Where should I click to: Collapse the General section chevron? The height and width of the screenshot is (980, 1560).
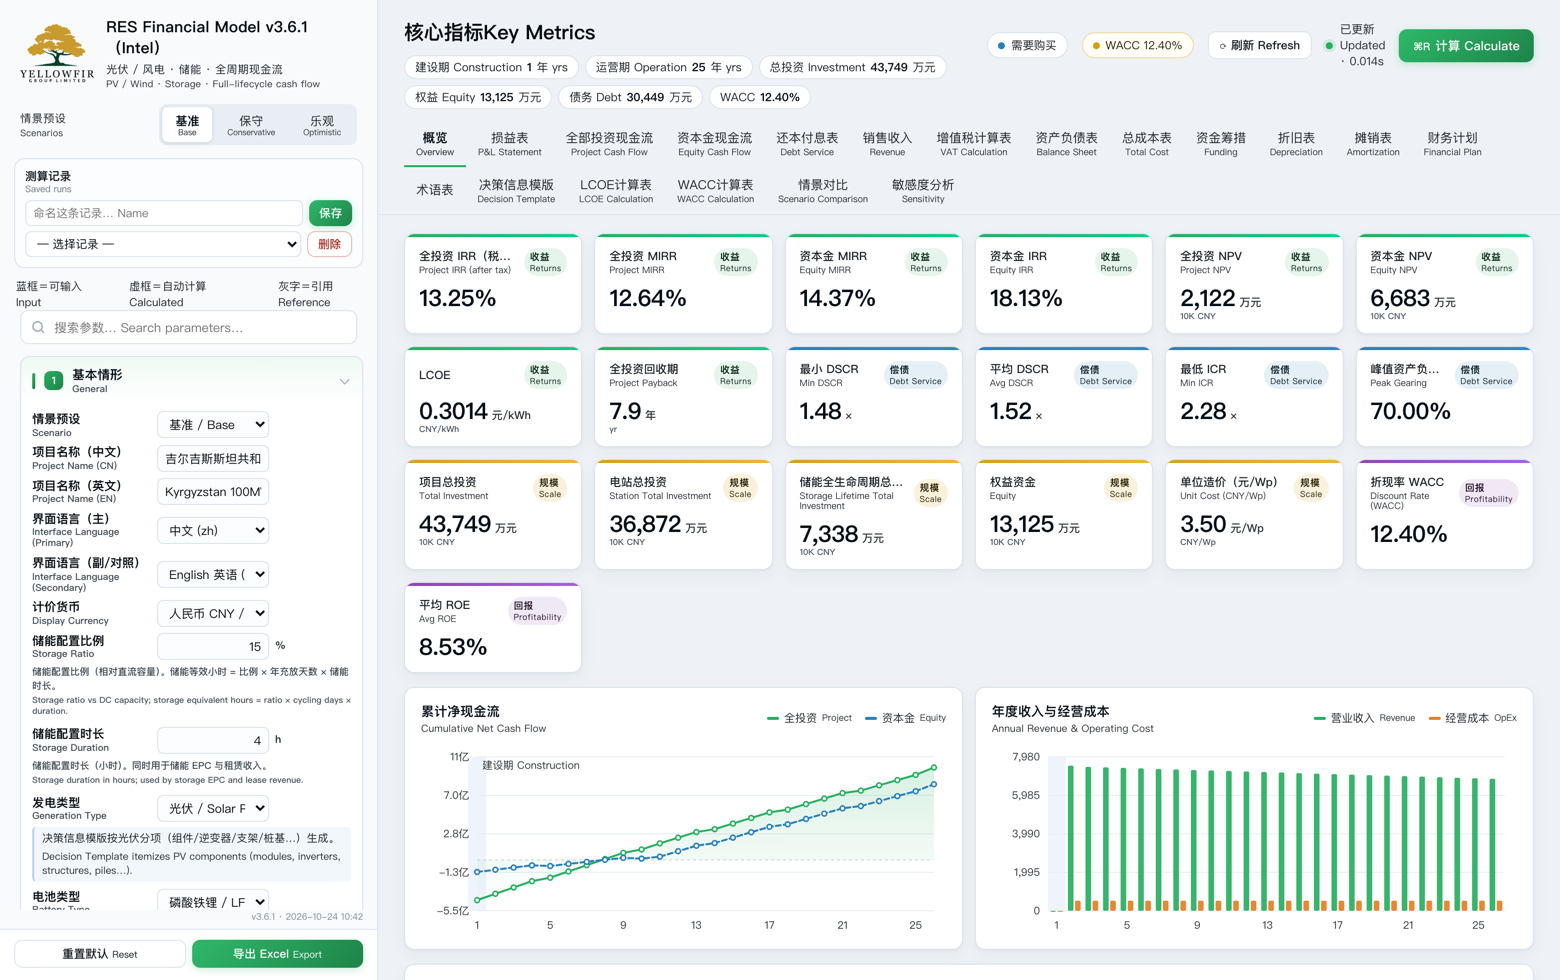(x=344, y=381)
